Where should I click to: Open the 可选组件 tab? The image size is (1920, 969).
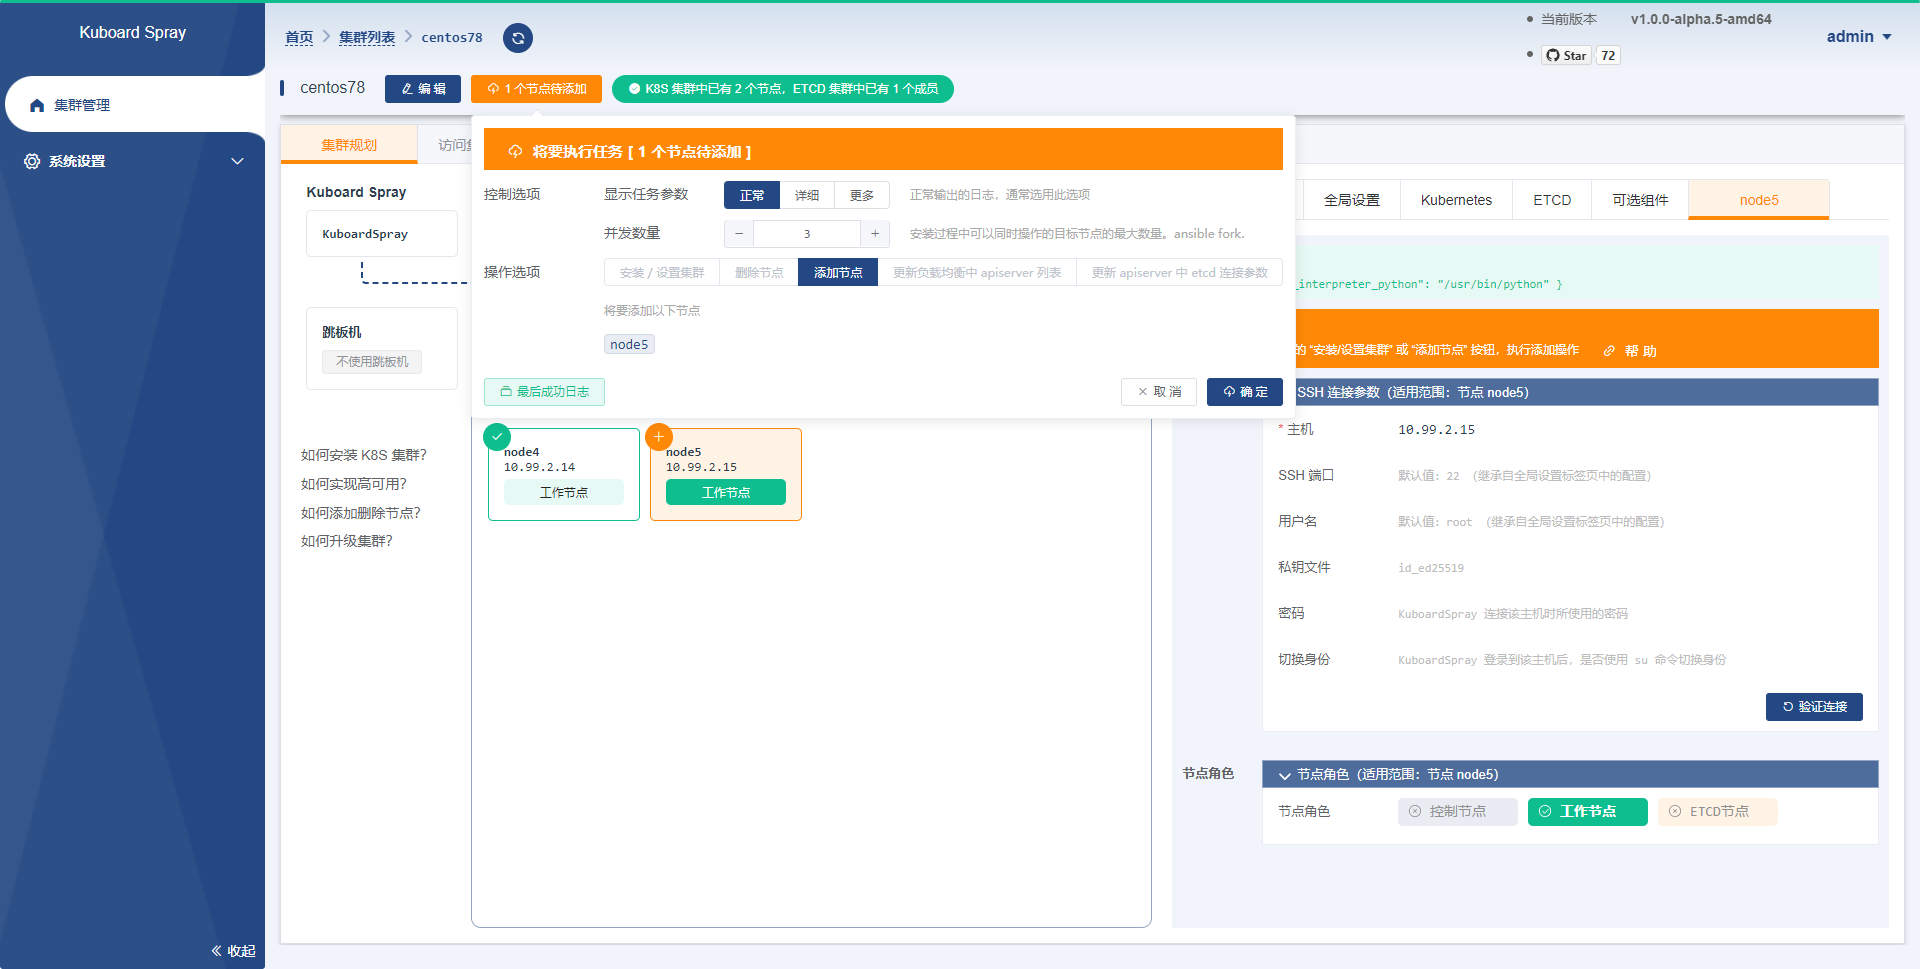coord(1640,200)
